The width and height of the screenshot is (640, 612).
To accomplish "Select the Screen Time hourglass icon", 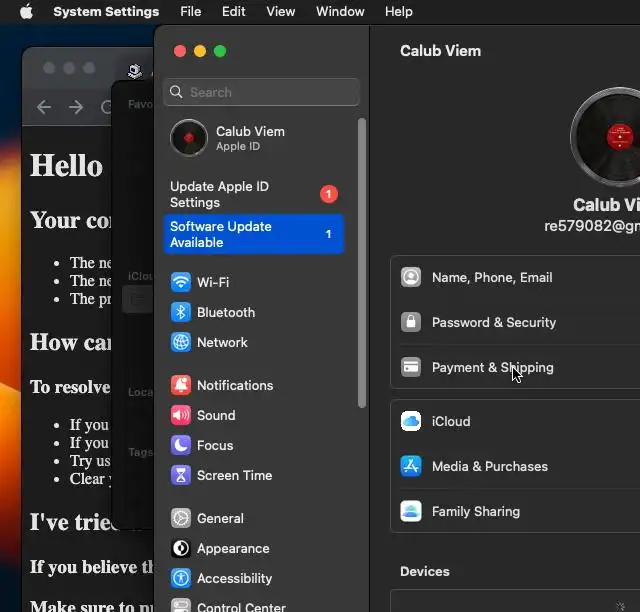I will pyautogui.click(x=181, y=475).
